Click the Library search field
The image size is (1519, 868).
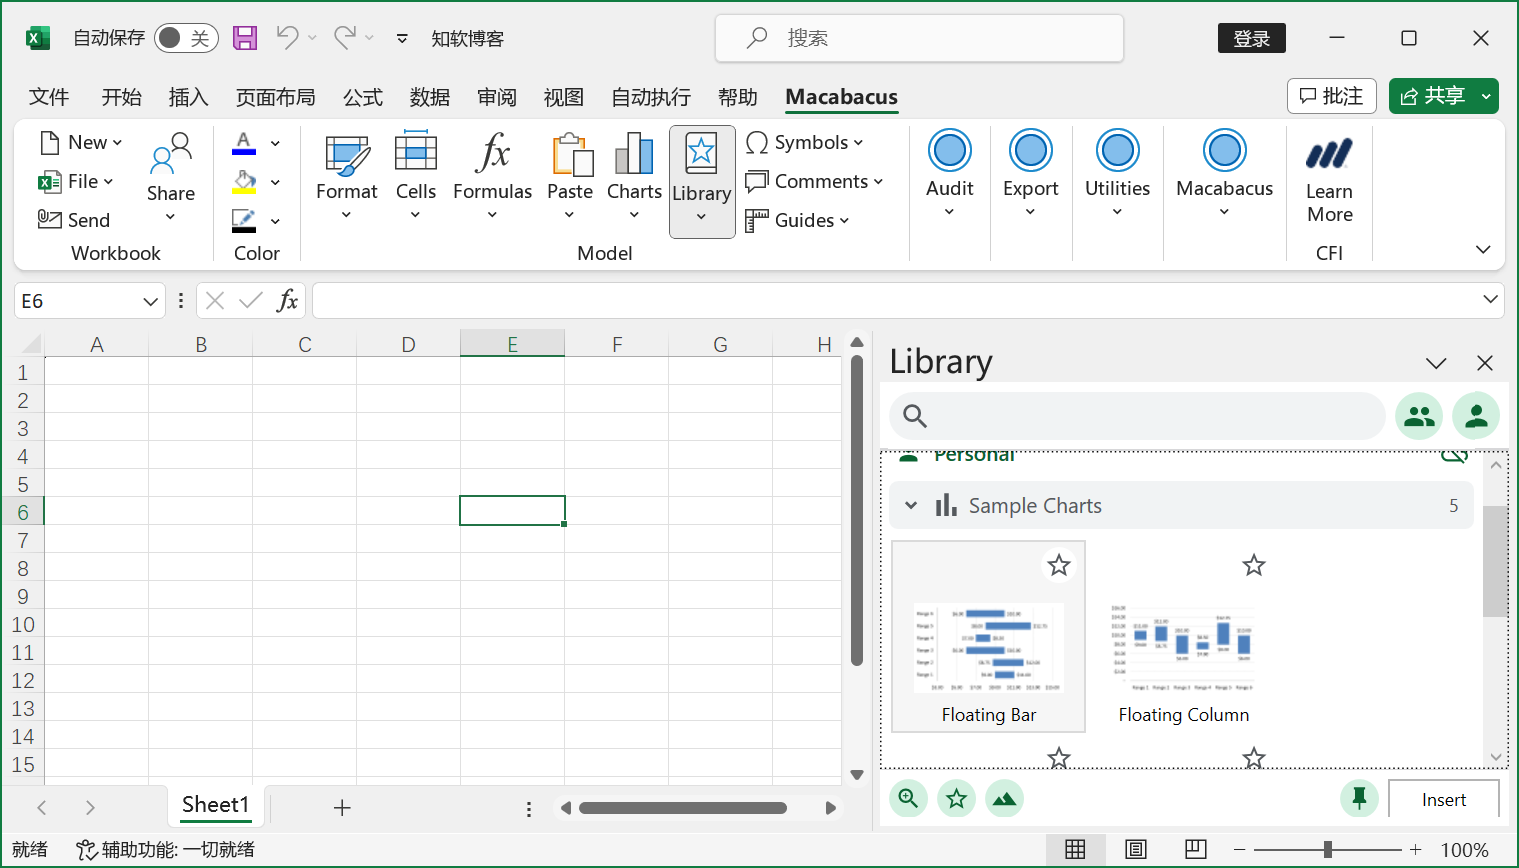[1138, 416]
